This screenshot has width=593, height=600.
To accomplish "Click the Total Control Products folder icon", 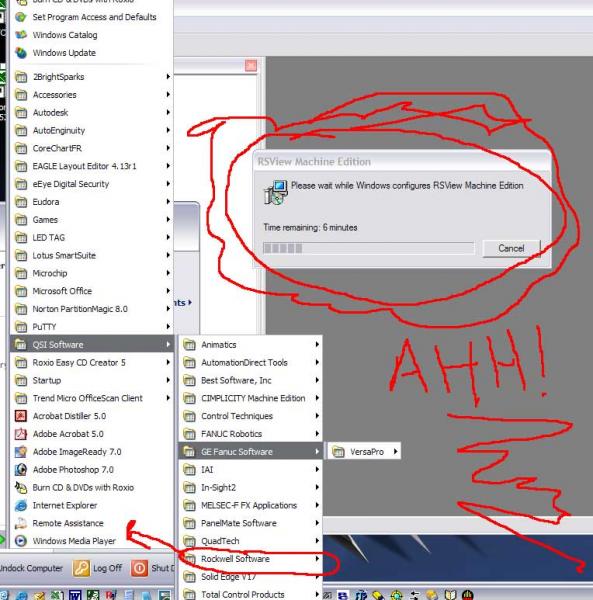I will pyautogui.click(x=189, y=595).
